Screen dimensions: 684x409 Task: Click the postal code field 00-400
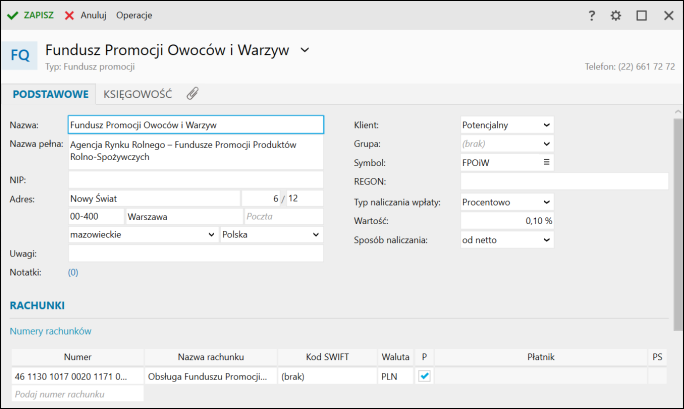(96, 216)
